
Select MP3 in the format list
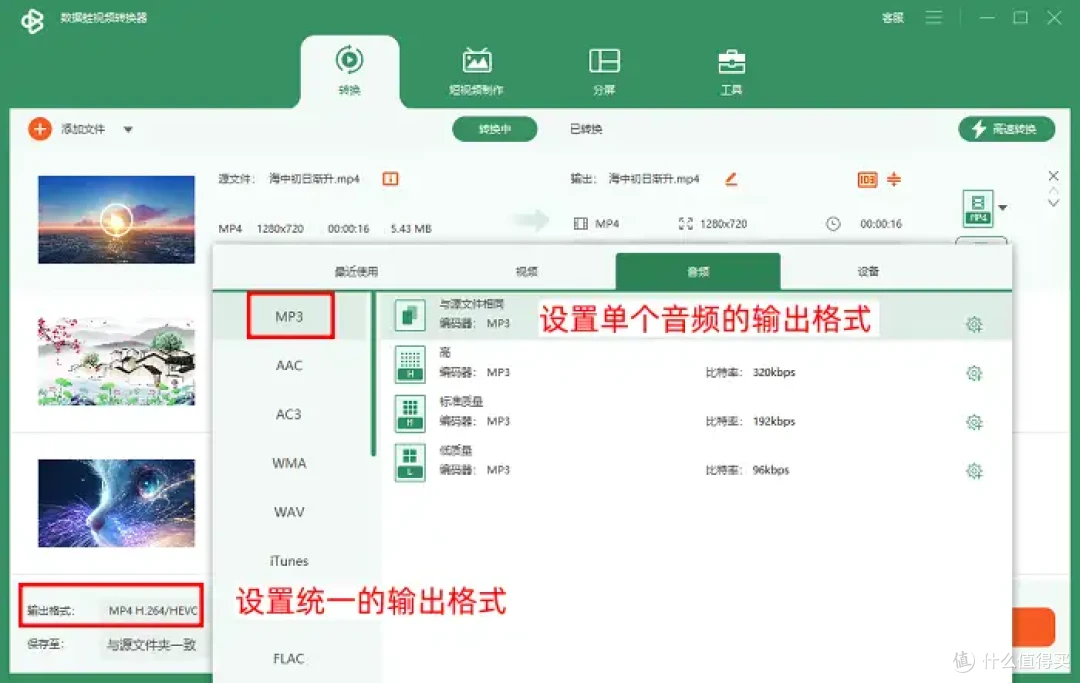click(289, 316)
